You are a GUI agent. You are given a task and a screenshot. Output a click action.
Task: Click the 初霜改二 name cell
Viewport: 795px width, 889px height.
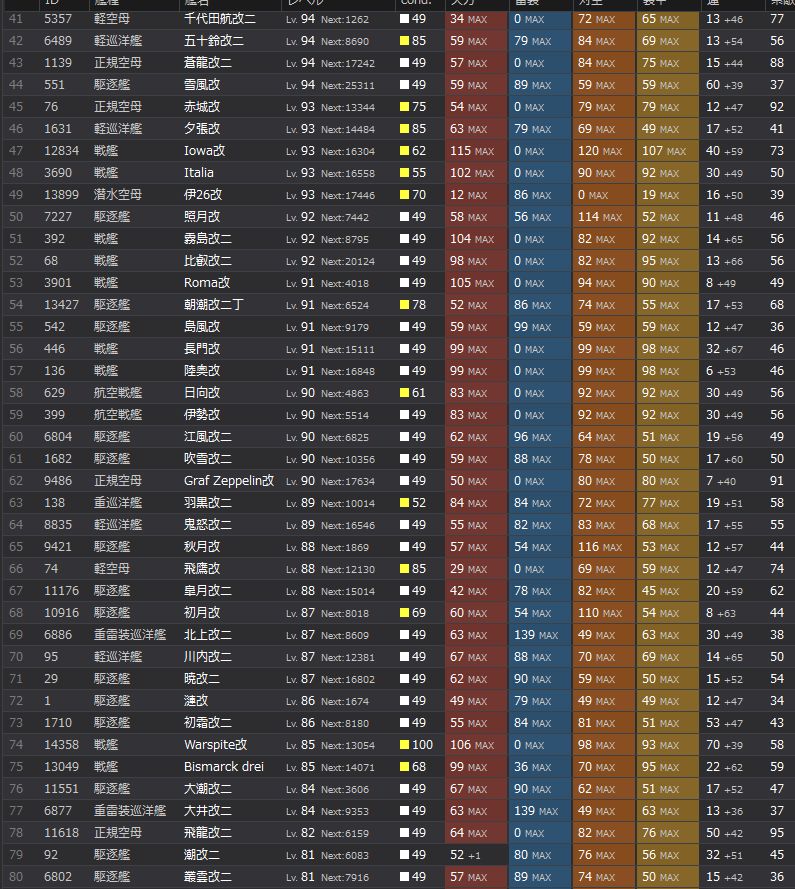(208, 723)
